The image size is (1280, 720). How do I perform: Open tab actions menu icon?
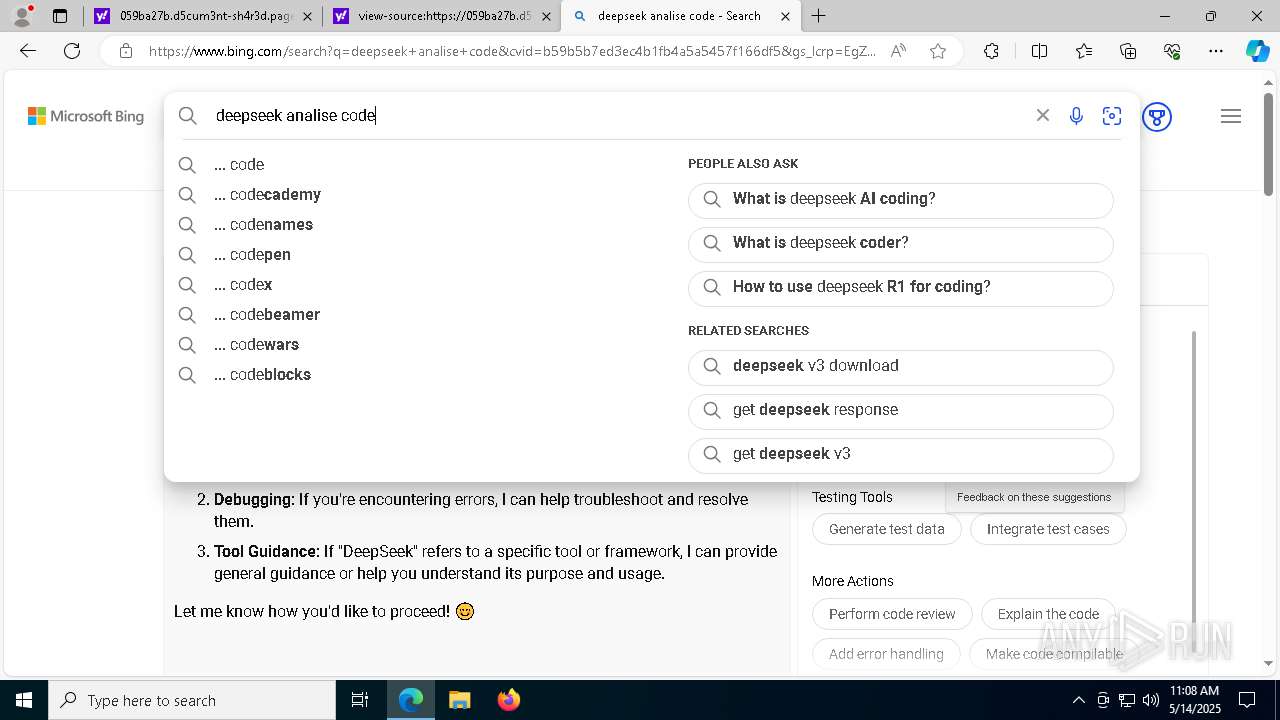(60, 16)
